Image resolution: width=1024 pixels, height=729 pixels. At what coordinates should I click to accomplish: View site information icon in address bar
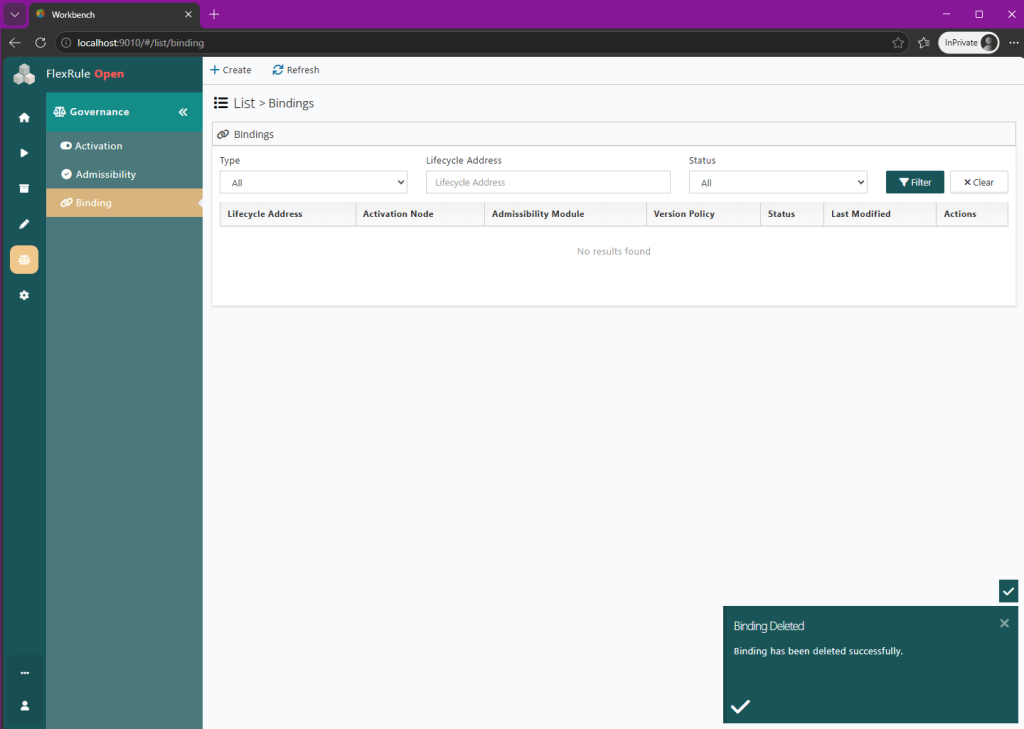66,42
